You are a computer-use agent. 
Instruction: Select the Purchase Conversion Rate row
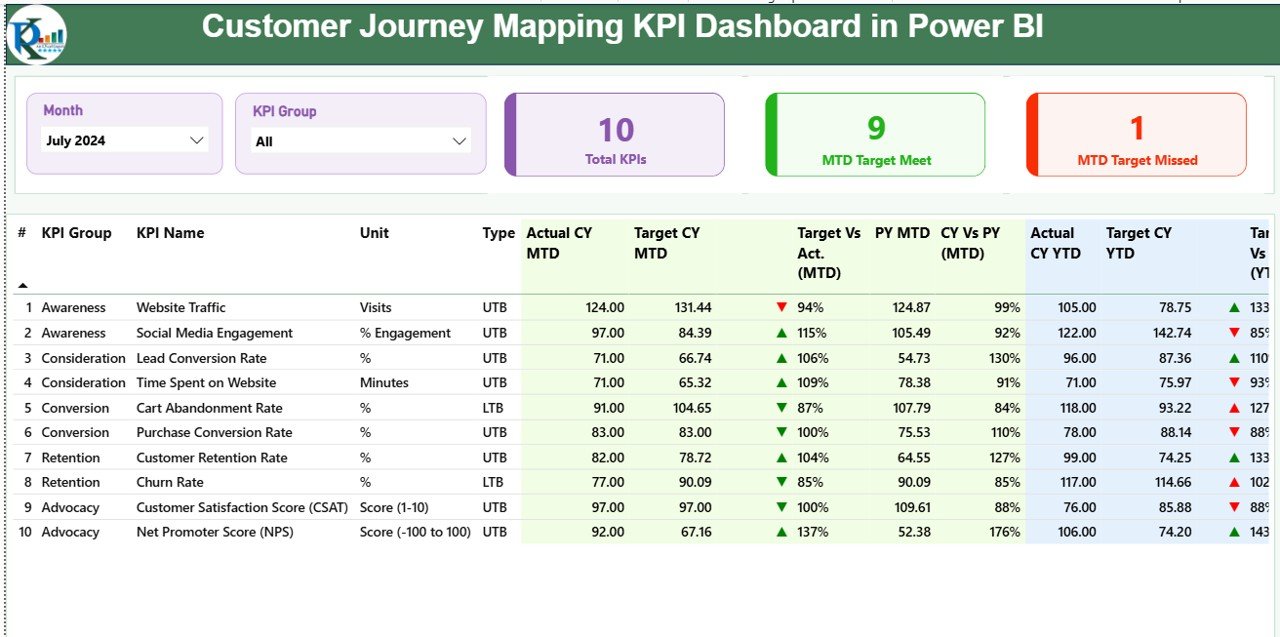[x=215, y=432]
